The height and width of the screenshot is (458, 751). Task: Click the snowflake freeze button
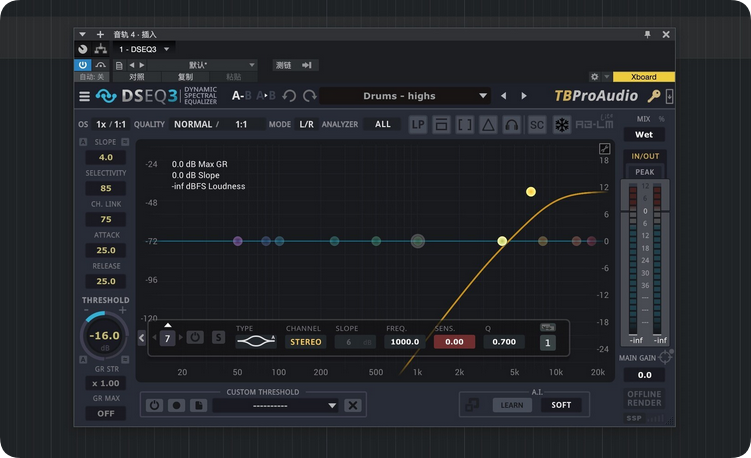tap(561, 125)
